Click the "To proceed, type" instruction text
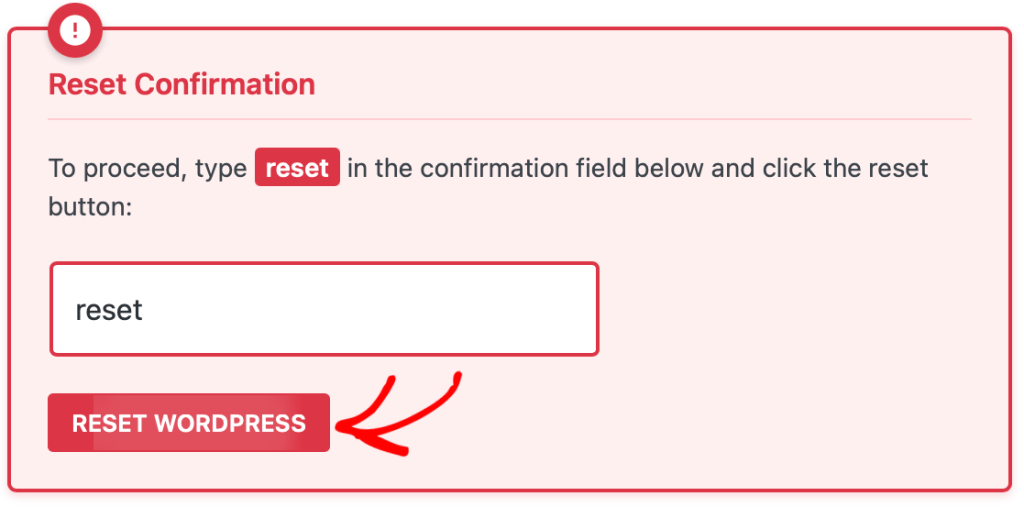Screen dimensions: 1024x507 click(x=148, y=168)
